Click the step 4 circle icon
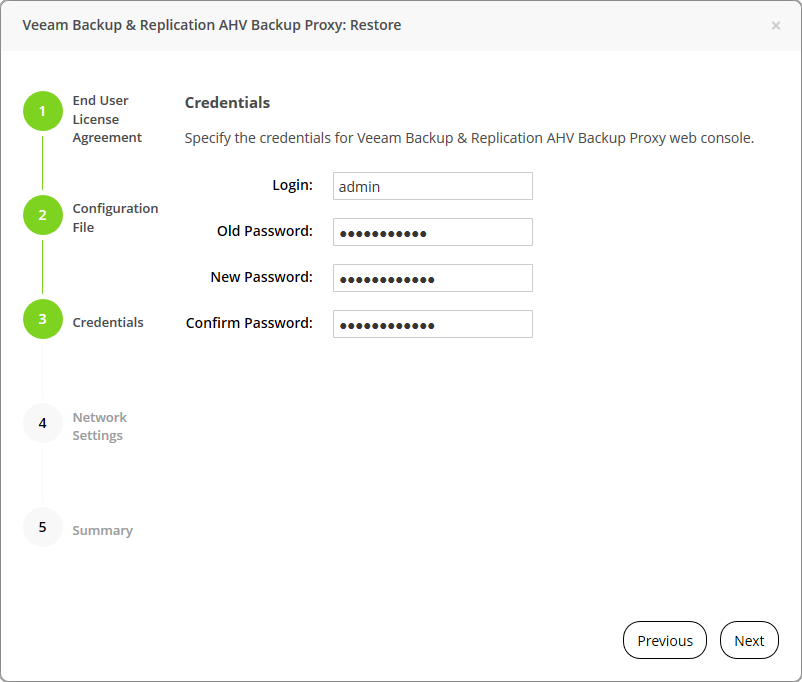 42,423
